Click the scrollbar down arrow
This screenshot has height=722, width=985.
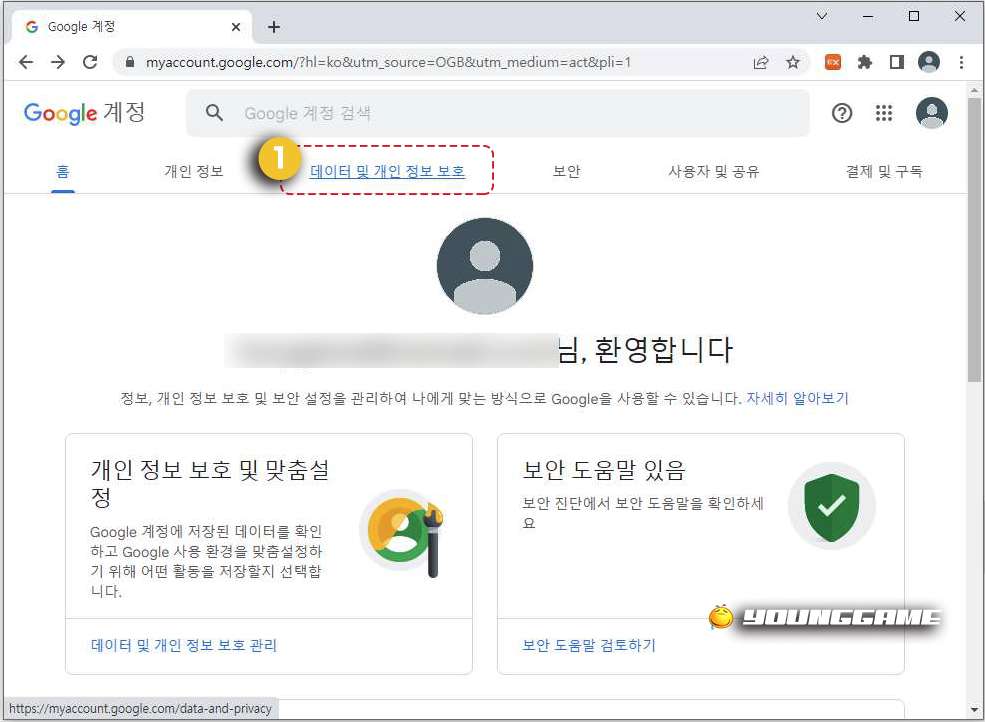974,710
